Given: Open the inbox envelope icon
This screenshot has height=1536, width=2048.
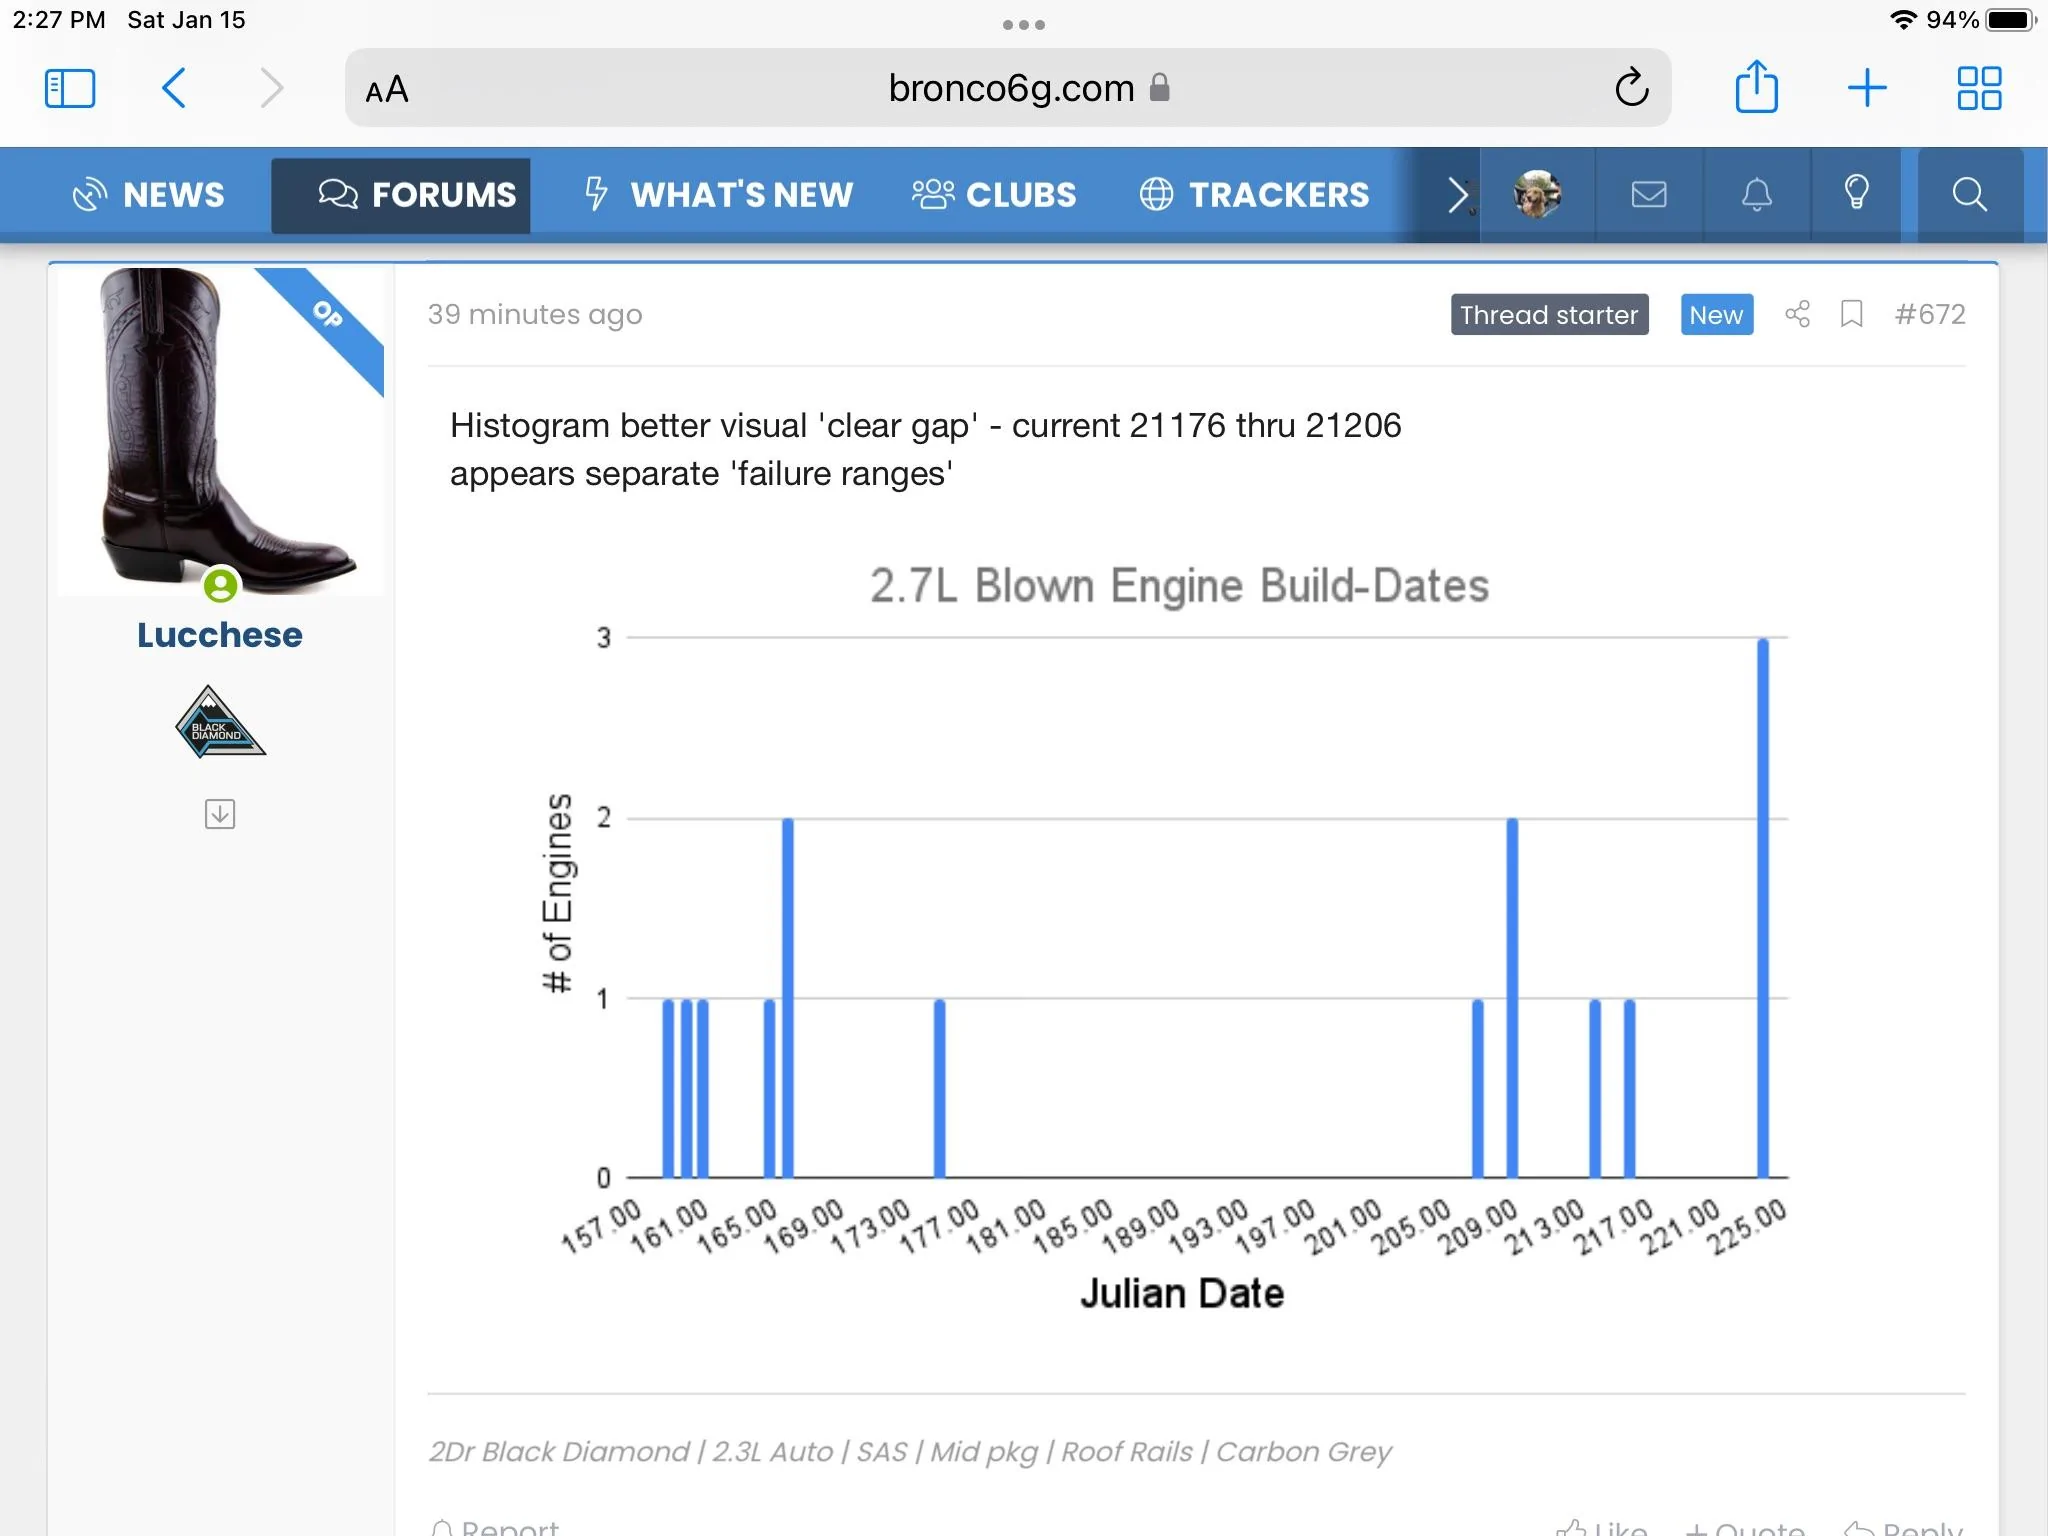Looking at the screenshot, I should coord(1649,194).
